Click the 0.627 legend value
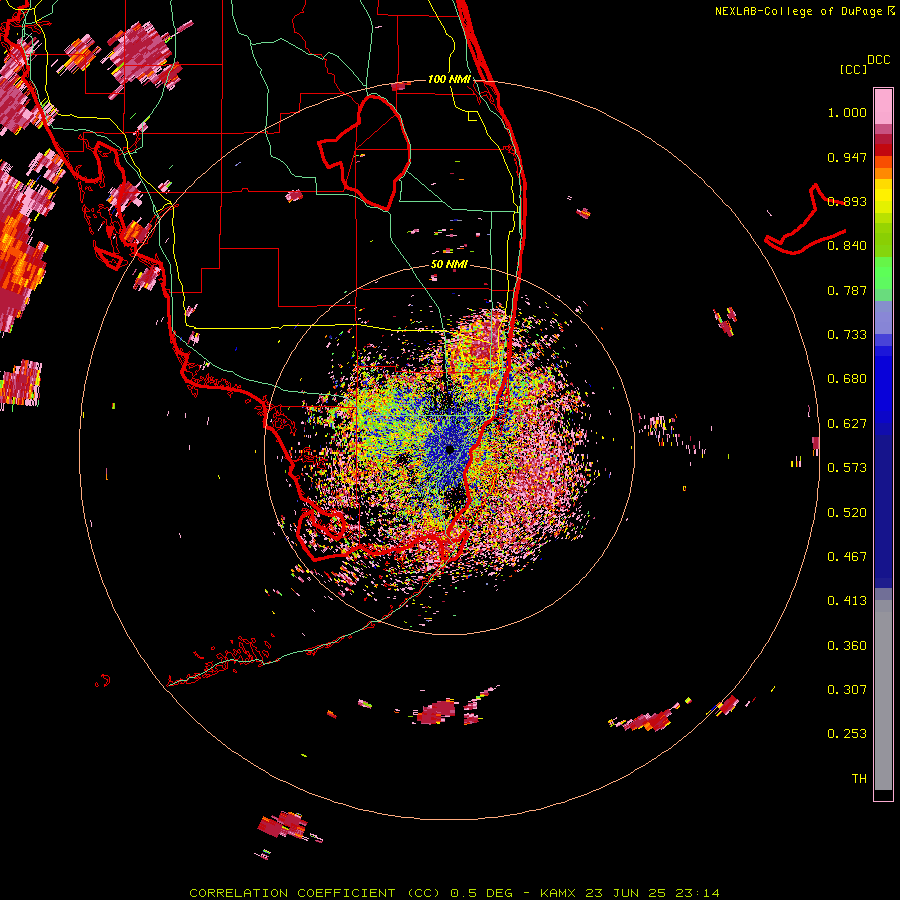The width and height of the screenshot is (900, 900). click(x=847, y=424)
